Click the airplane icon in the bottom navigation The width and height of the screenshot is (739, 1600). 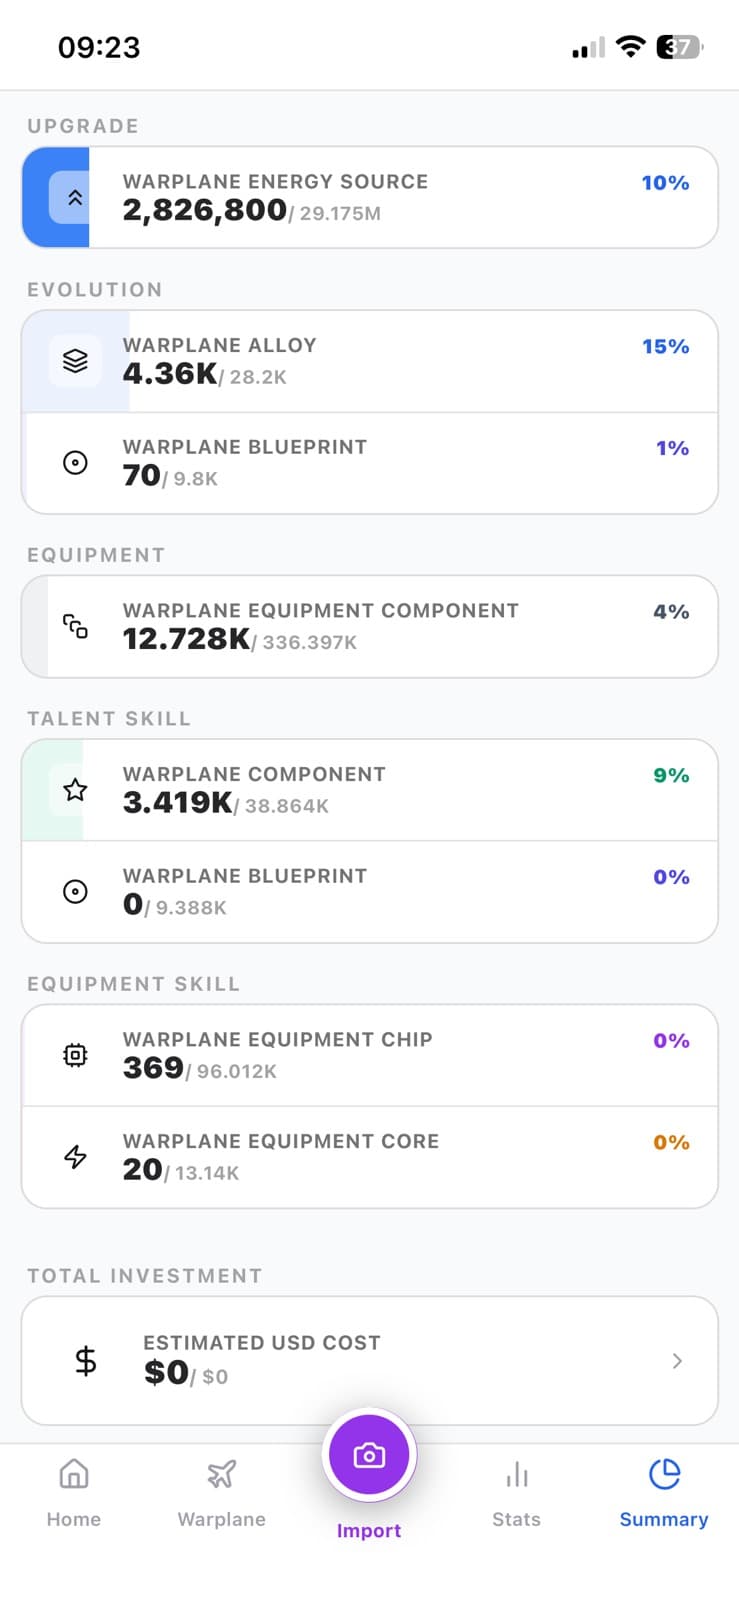221,1472
